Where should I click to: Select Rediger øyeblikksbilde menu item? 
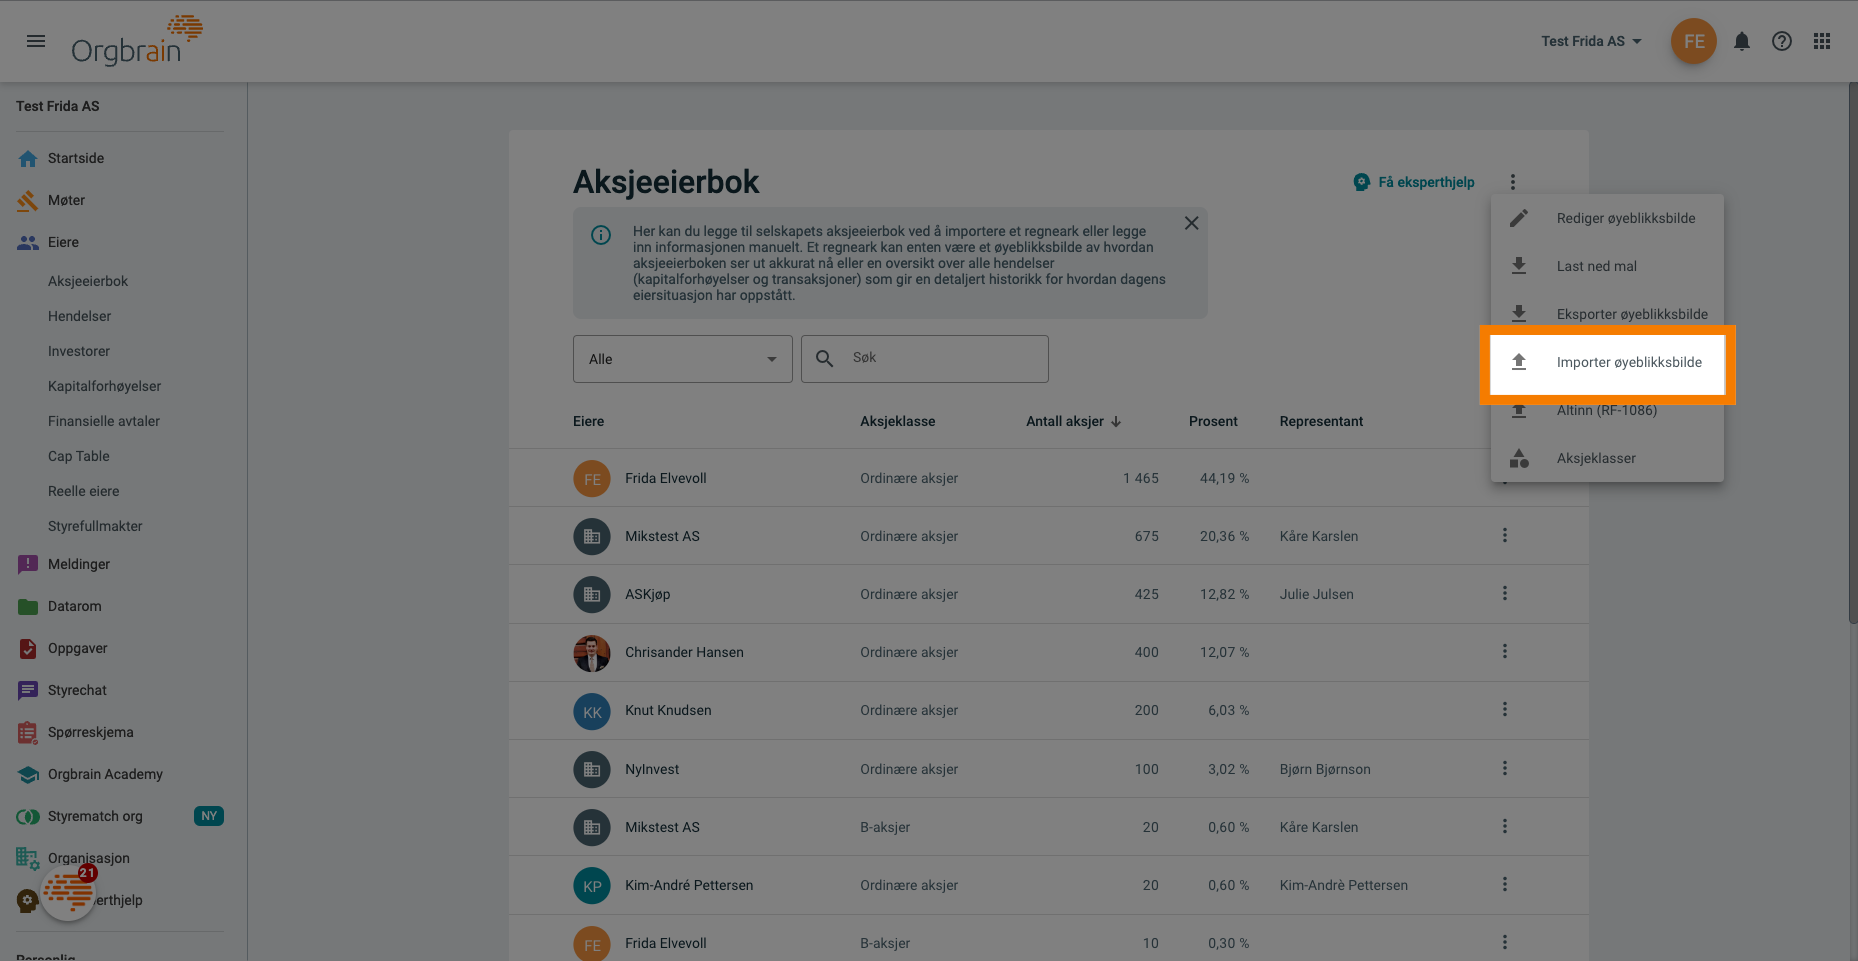1607,218
